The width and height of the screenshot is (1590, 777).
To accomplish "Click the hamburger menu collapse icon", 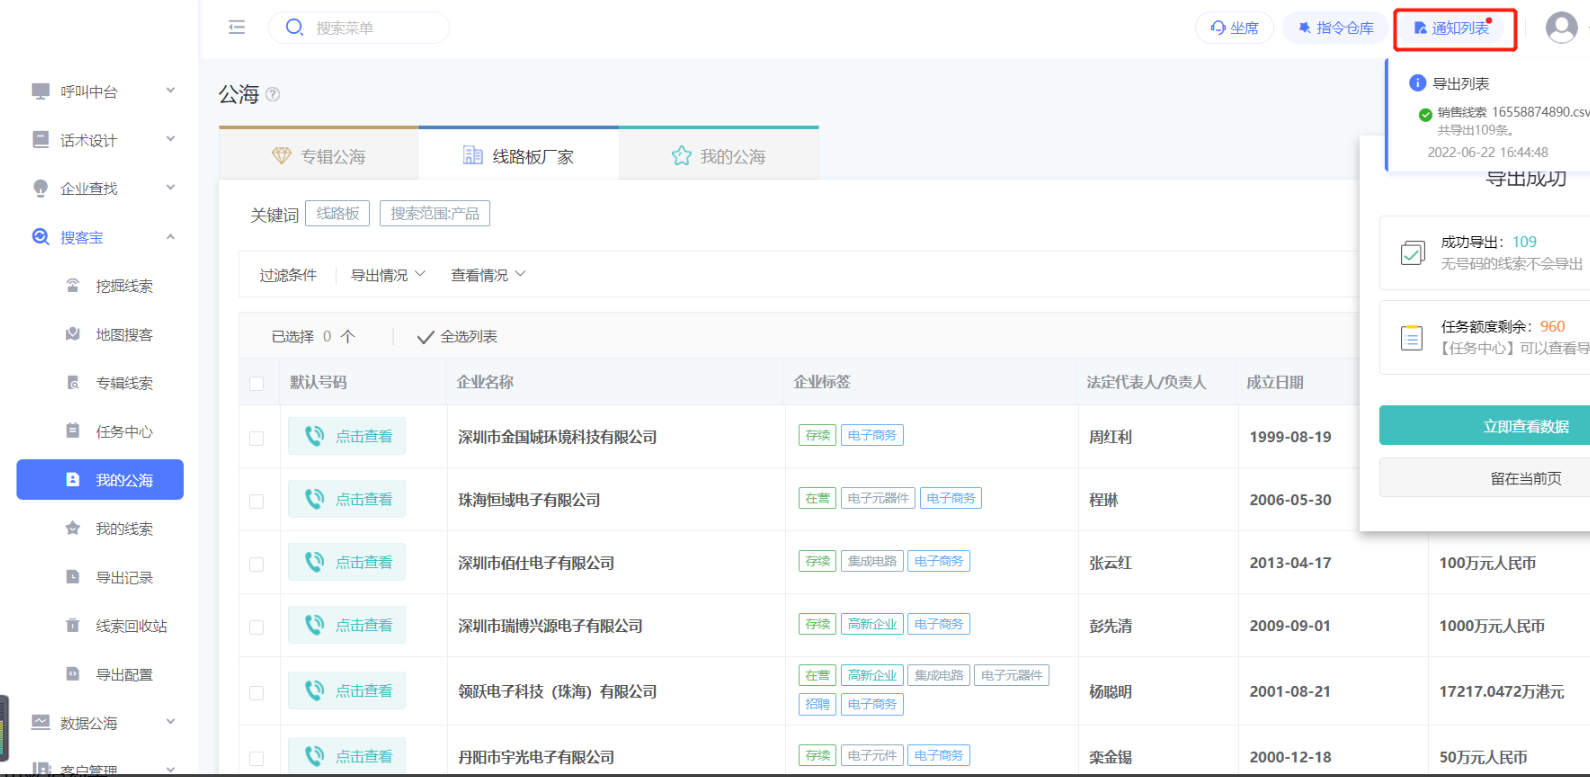I will pyautogui.click(x=237, y=27).
